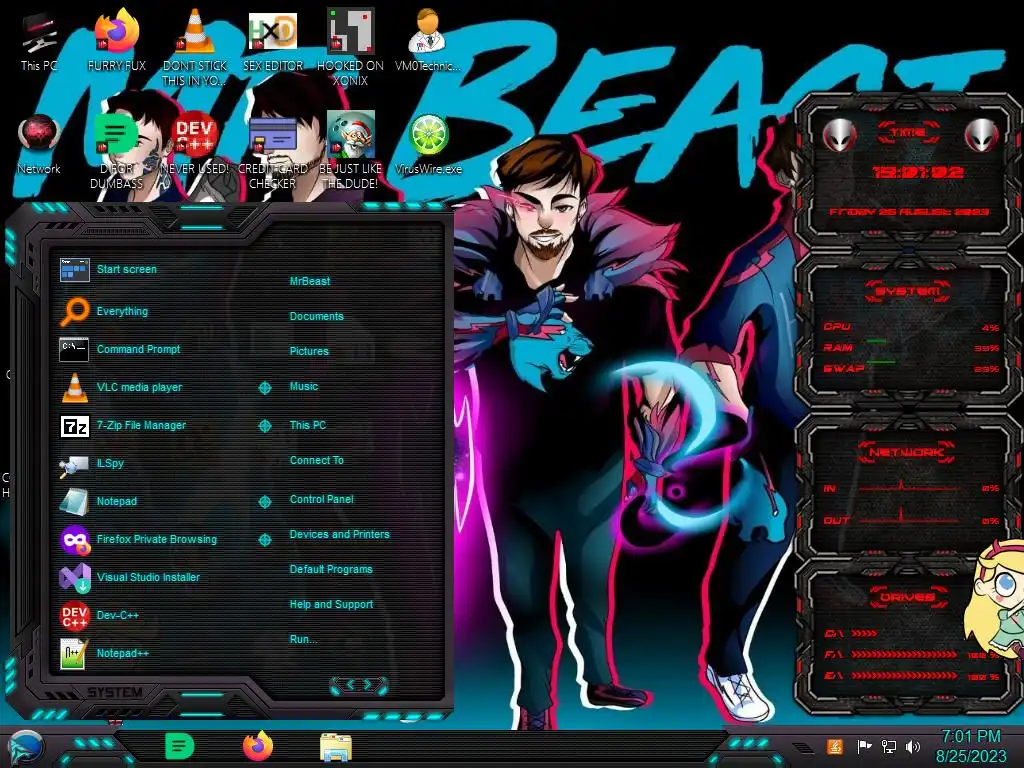Screen dimensions: 1024x768
Task: Open Default Programs
Action: 331,569
